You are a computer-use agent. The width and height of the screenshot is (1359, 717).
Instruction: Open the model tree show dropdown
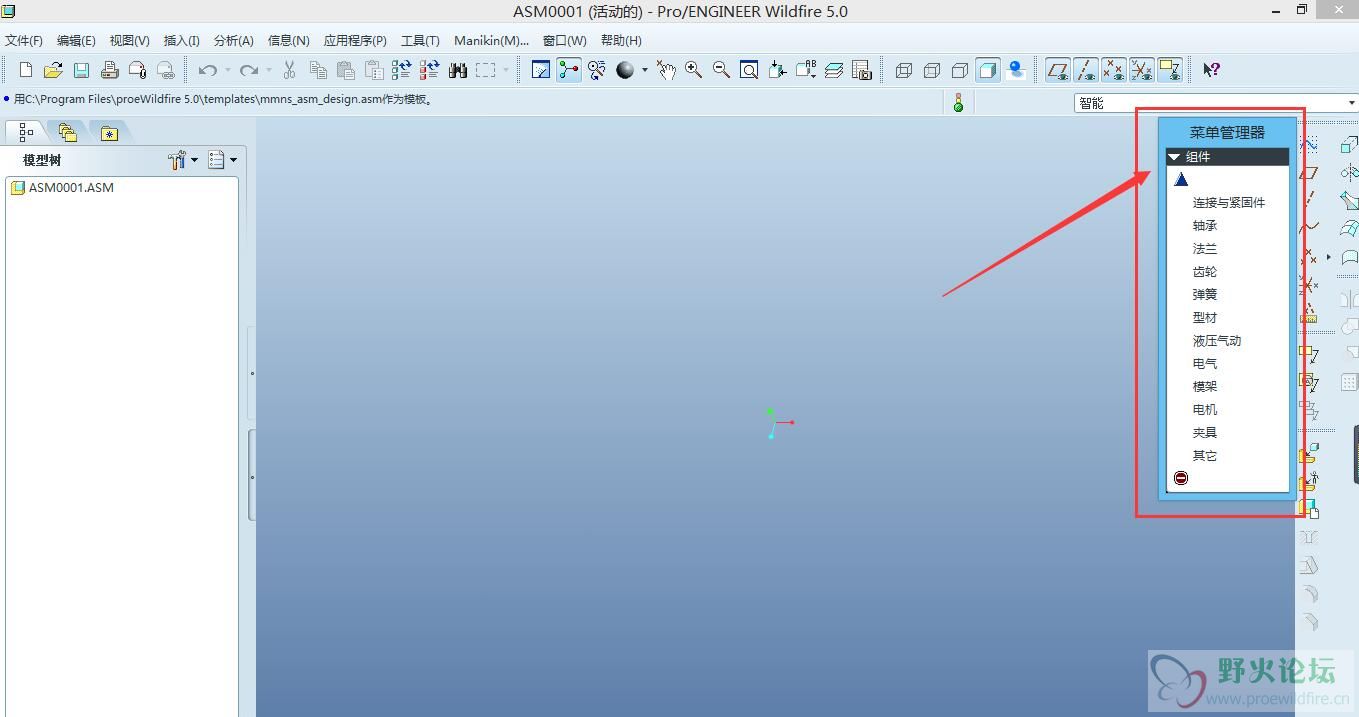pyautogui.click(x=222, y=160)
